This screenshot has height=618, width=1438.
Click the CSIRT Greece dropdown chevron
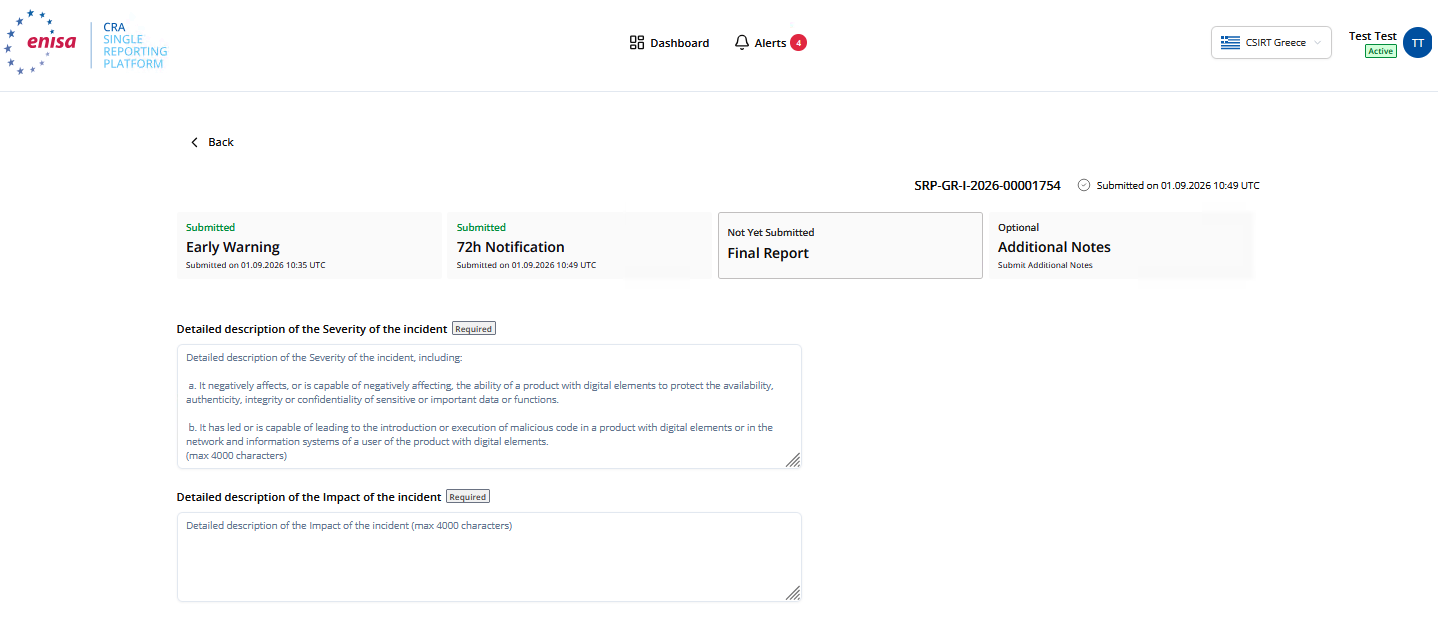pyautogui.click(x=1317, y=43)
